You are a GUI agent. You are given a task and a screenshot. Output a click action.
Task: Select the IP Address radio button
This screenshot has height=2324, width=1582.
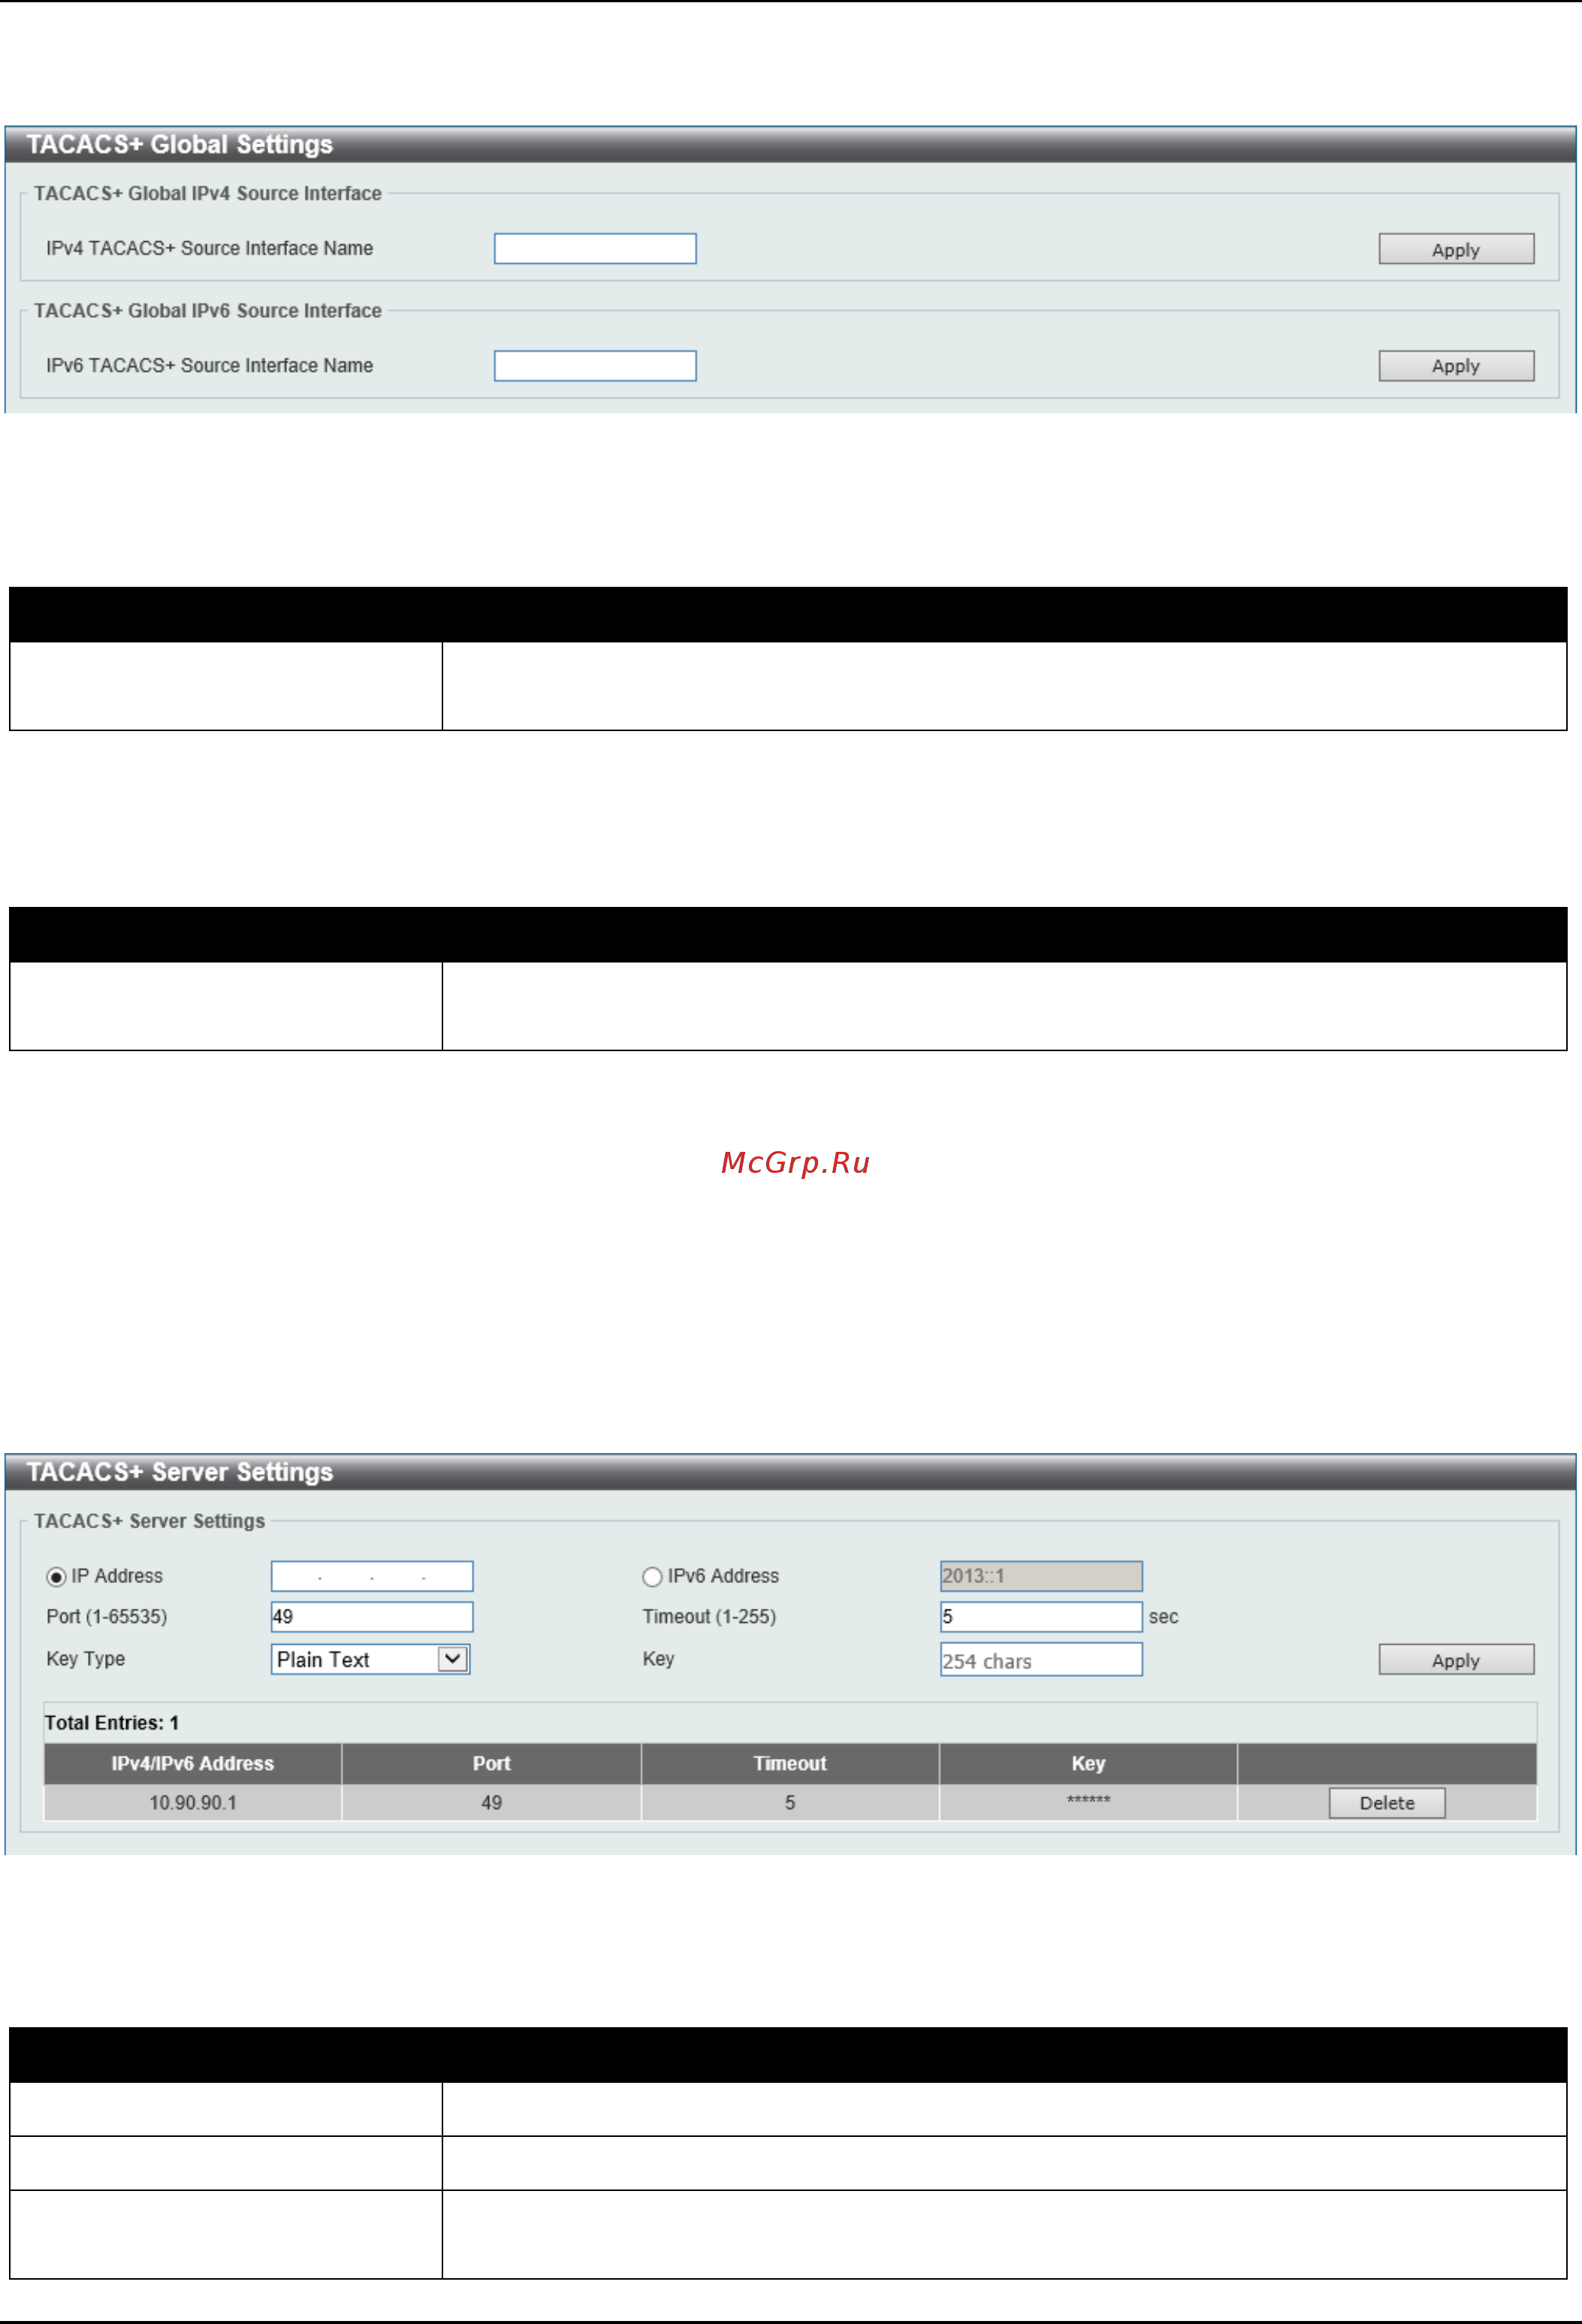[x=56, y=1577]
